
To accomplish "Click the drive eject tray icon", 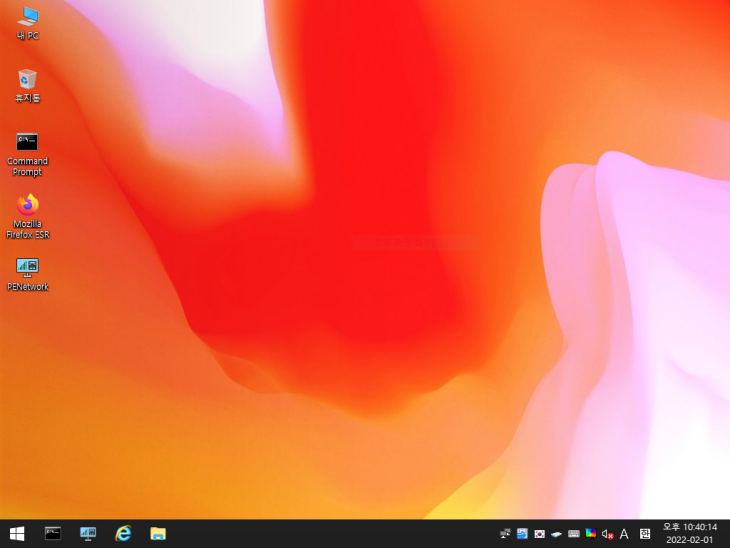I will pyautogui.click(x=556, y=534).
